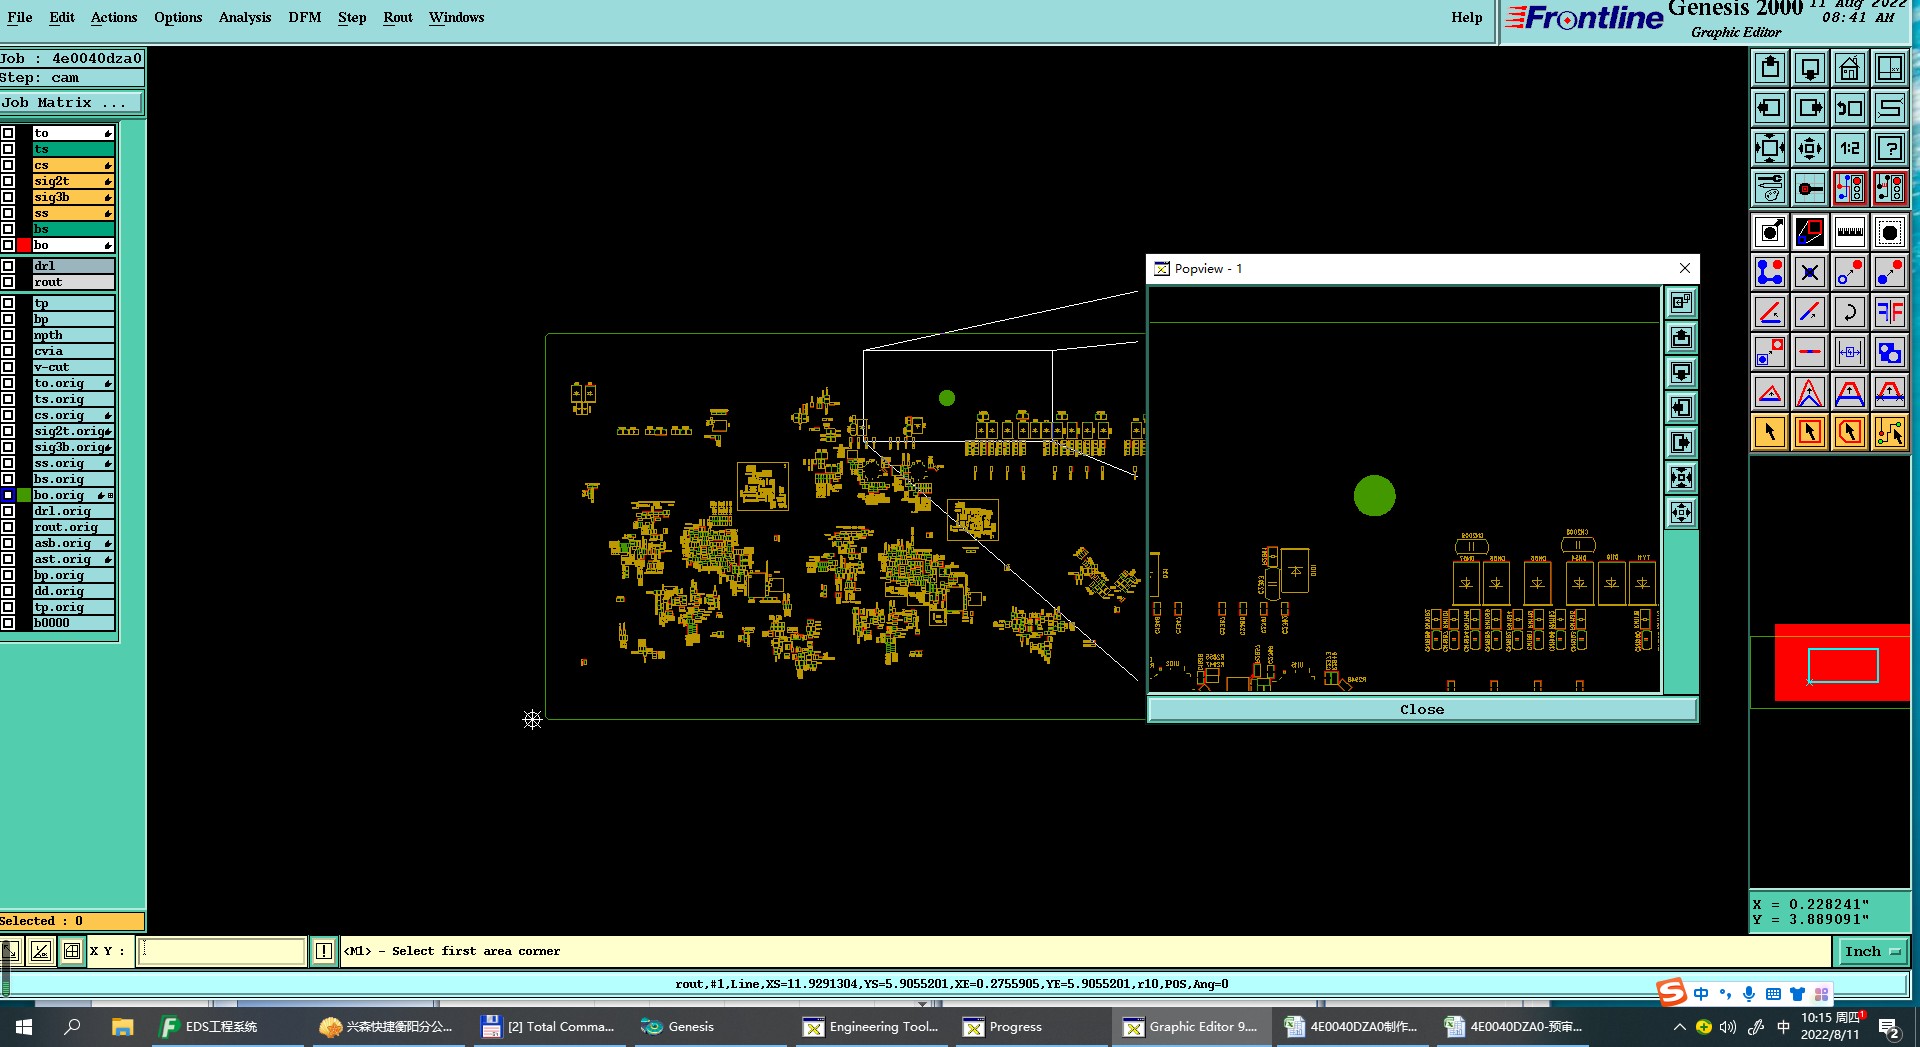Select the 'cvia' layer name

tap(73, 351)
